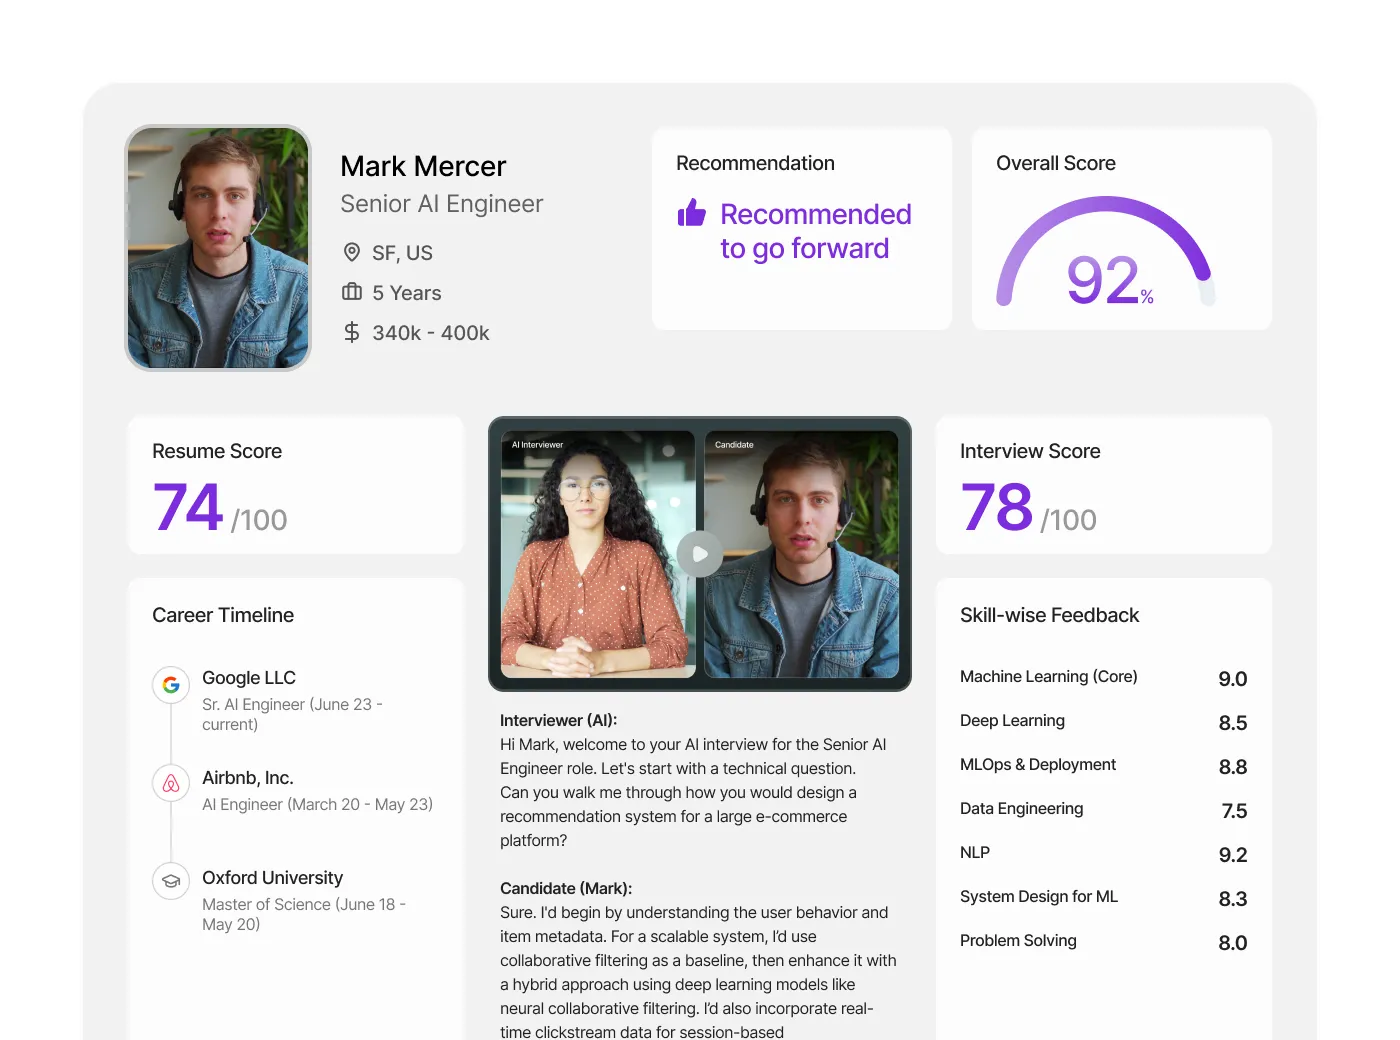Image resolution: width=1400 pixels, height=1040 pixels.
Task: Click the Candidate (Mark): transcript label
Action: (x=566, y=888)
